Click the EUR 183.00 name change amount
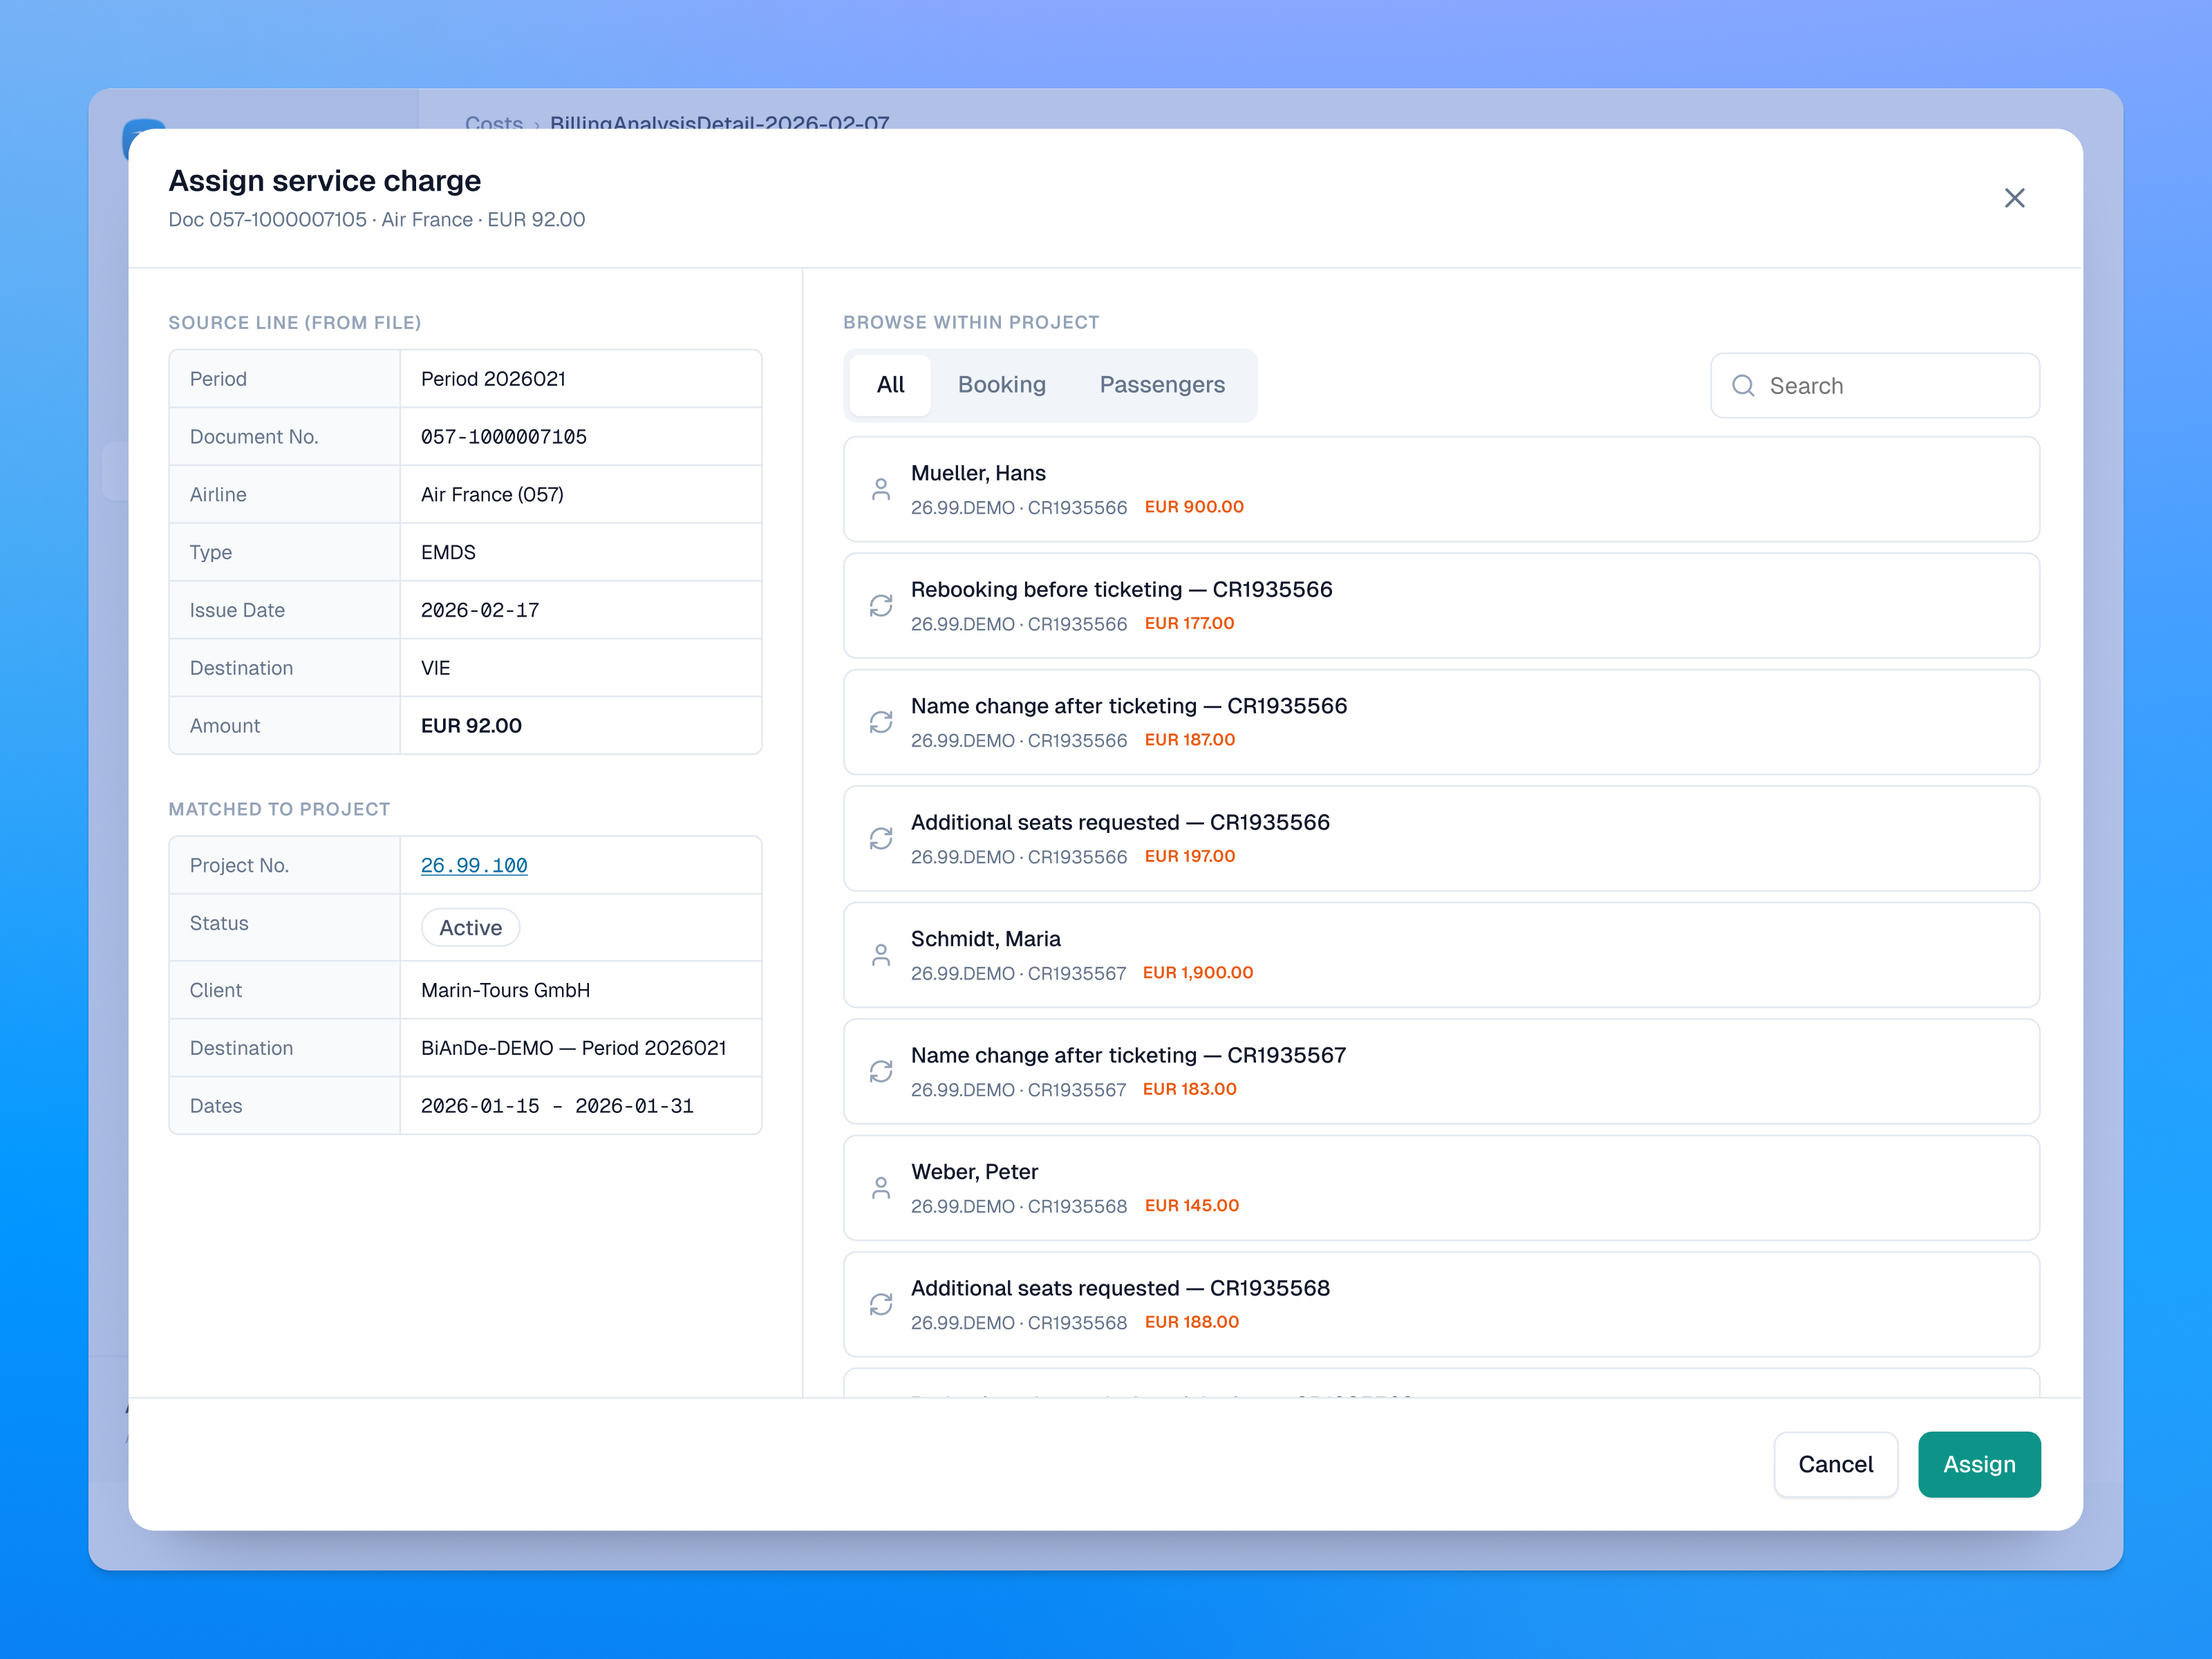The image size is (2212, 1659). (1190, 1089)
